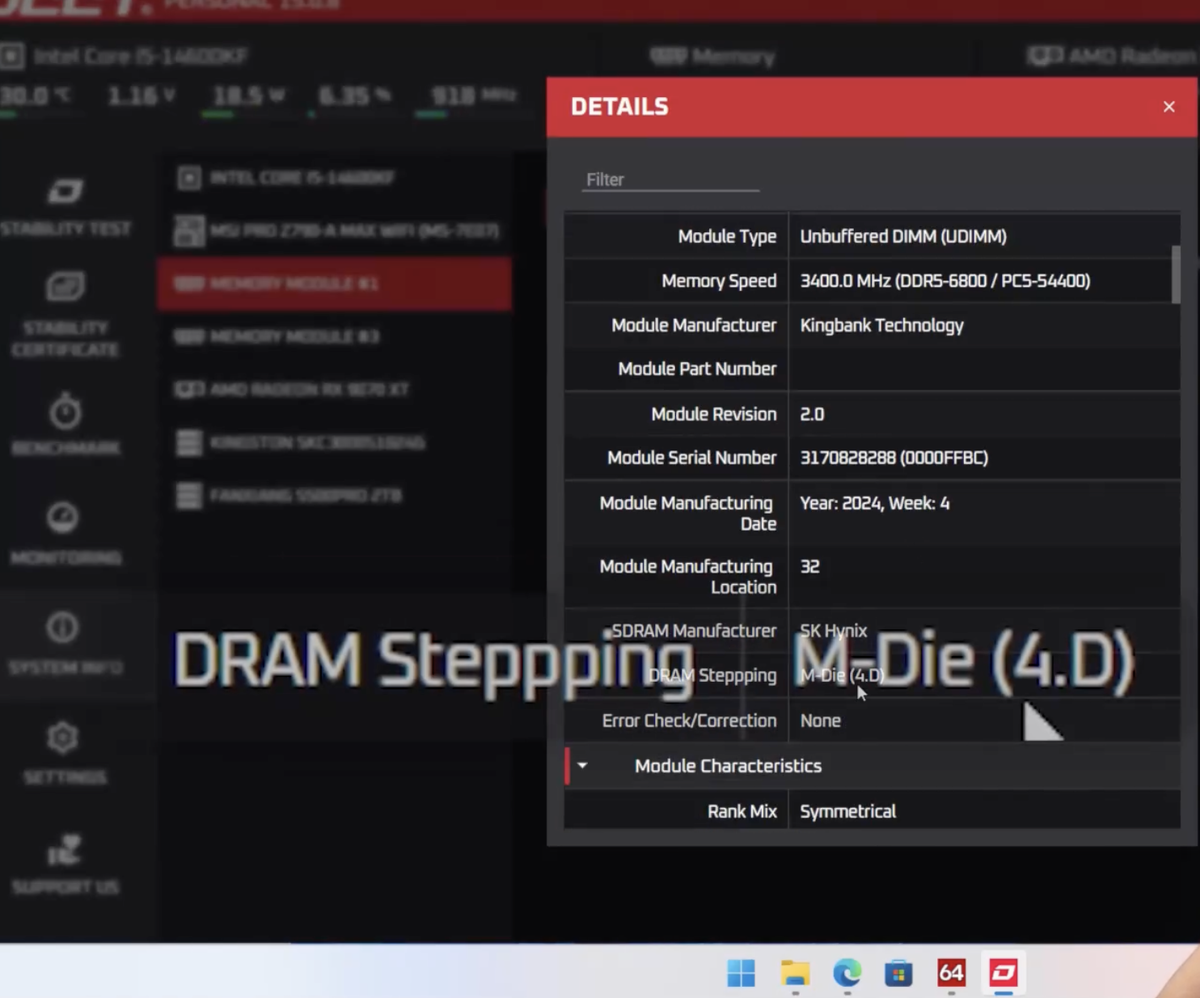Select Memory Module #3 entry
The image size is (1200, 998).
[x=334, y=337]
